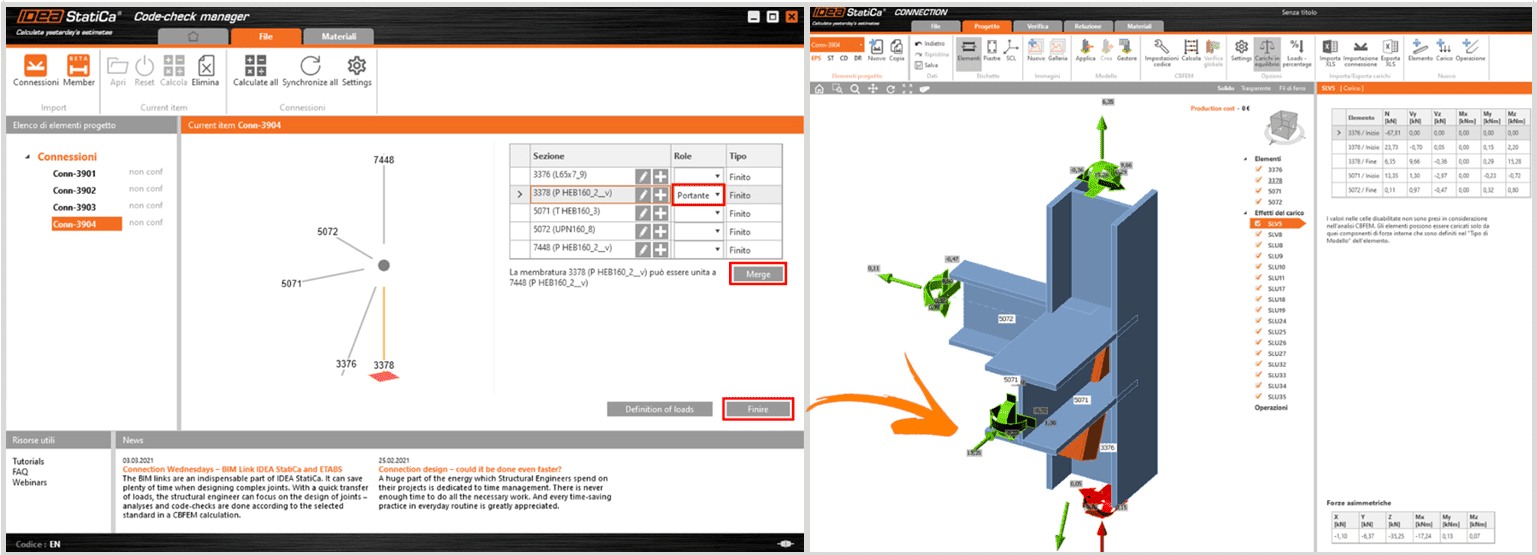This screenshot has width=1537, height=555.
Task: Switch to Materiali tab in Connection window
Action: pyautogui.click(x=1139, y=26)
